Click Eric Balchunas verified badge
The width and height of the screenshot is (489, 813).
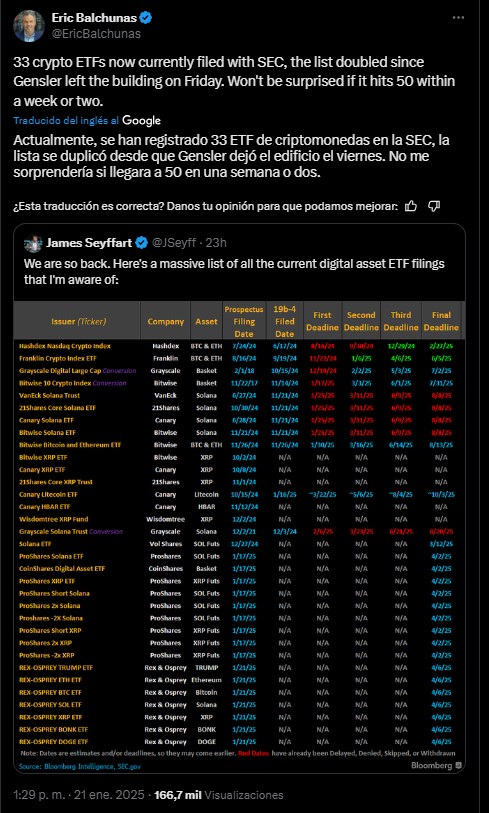click(x=146, y=18)
